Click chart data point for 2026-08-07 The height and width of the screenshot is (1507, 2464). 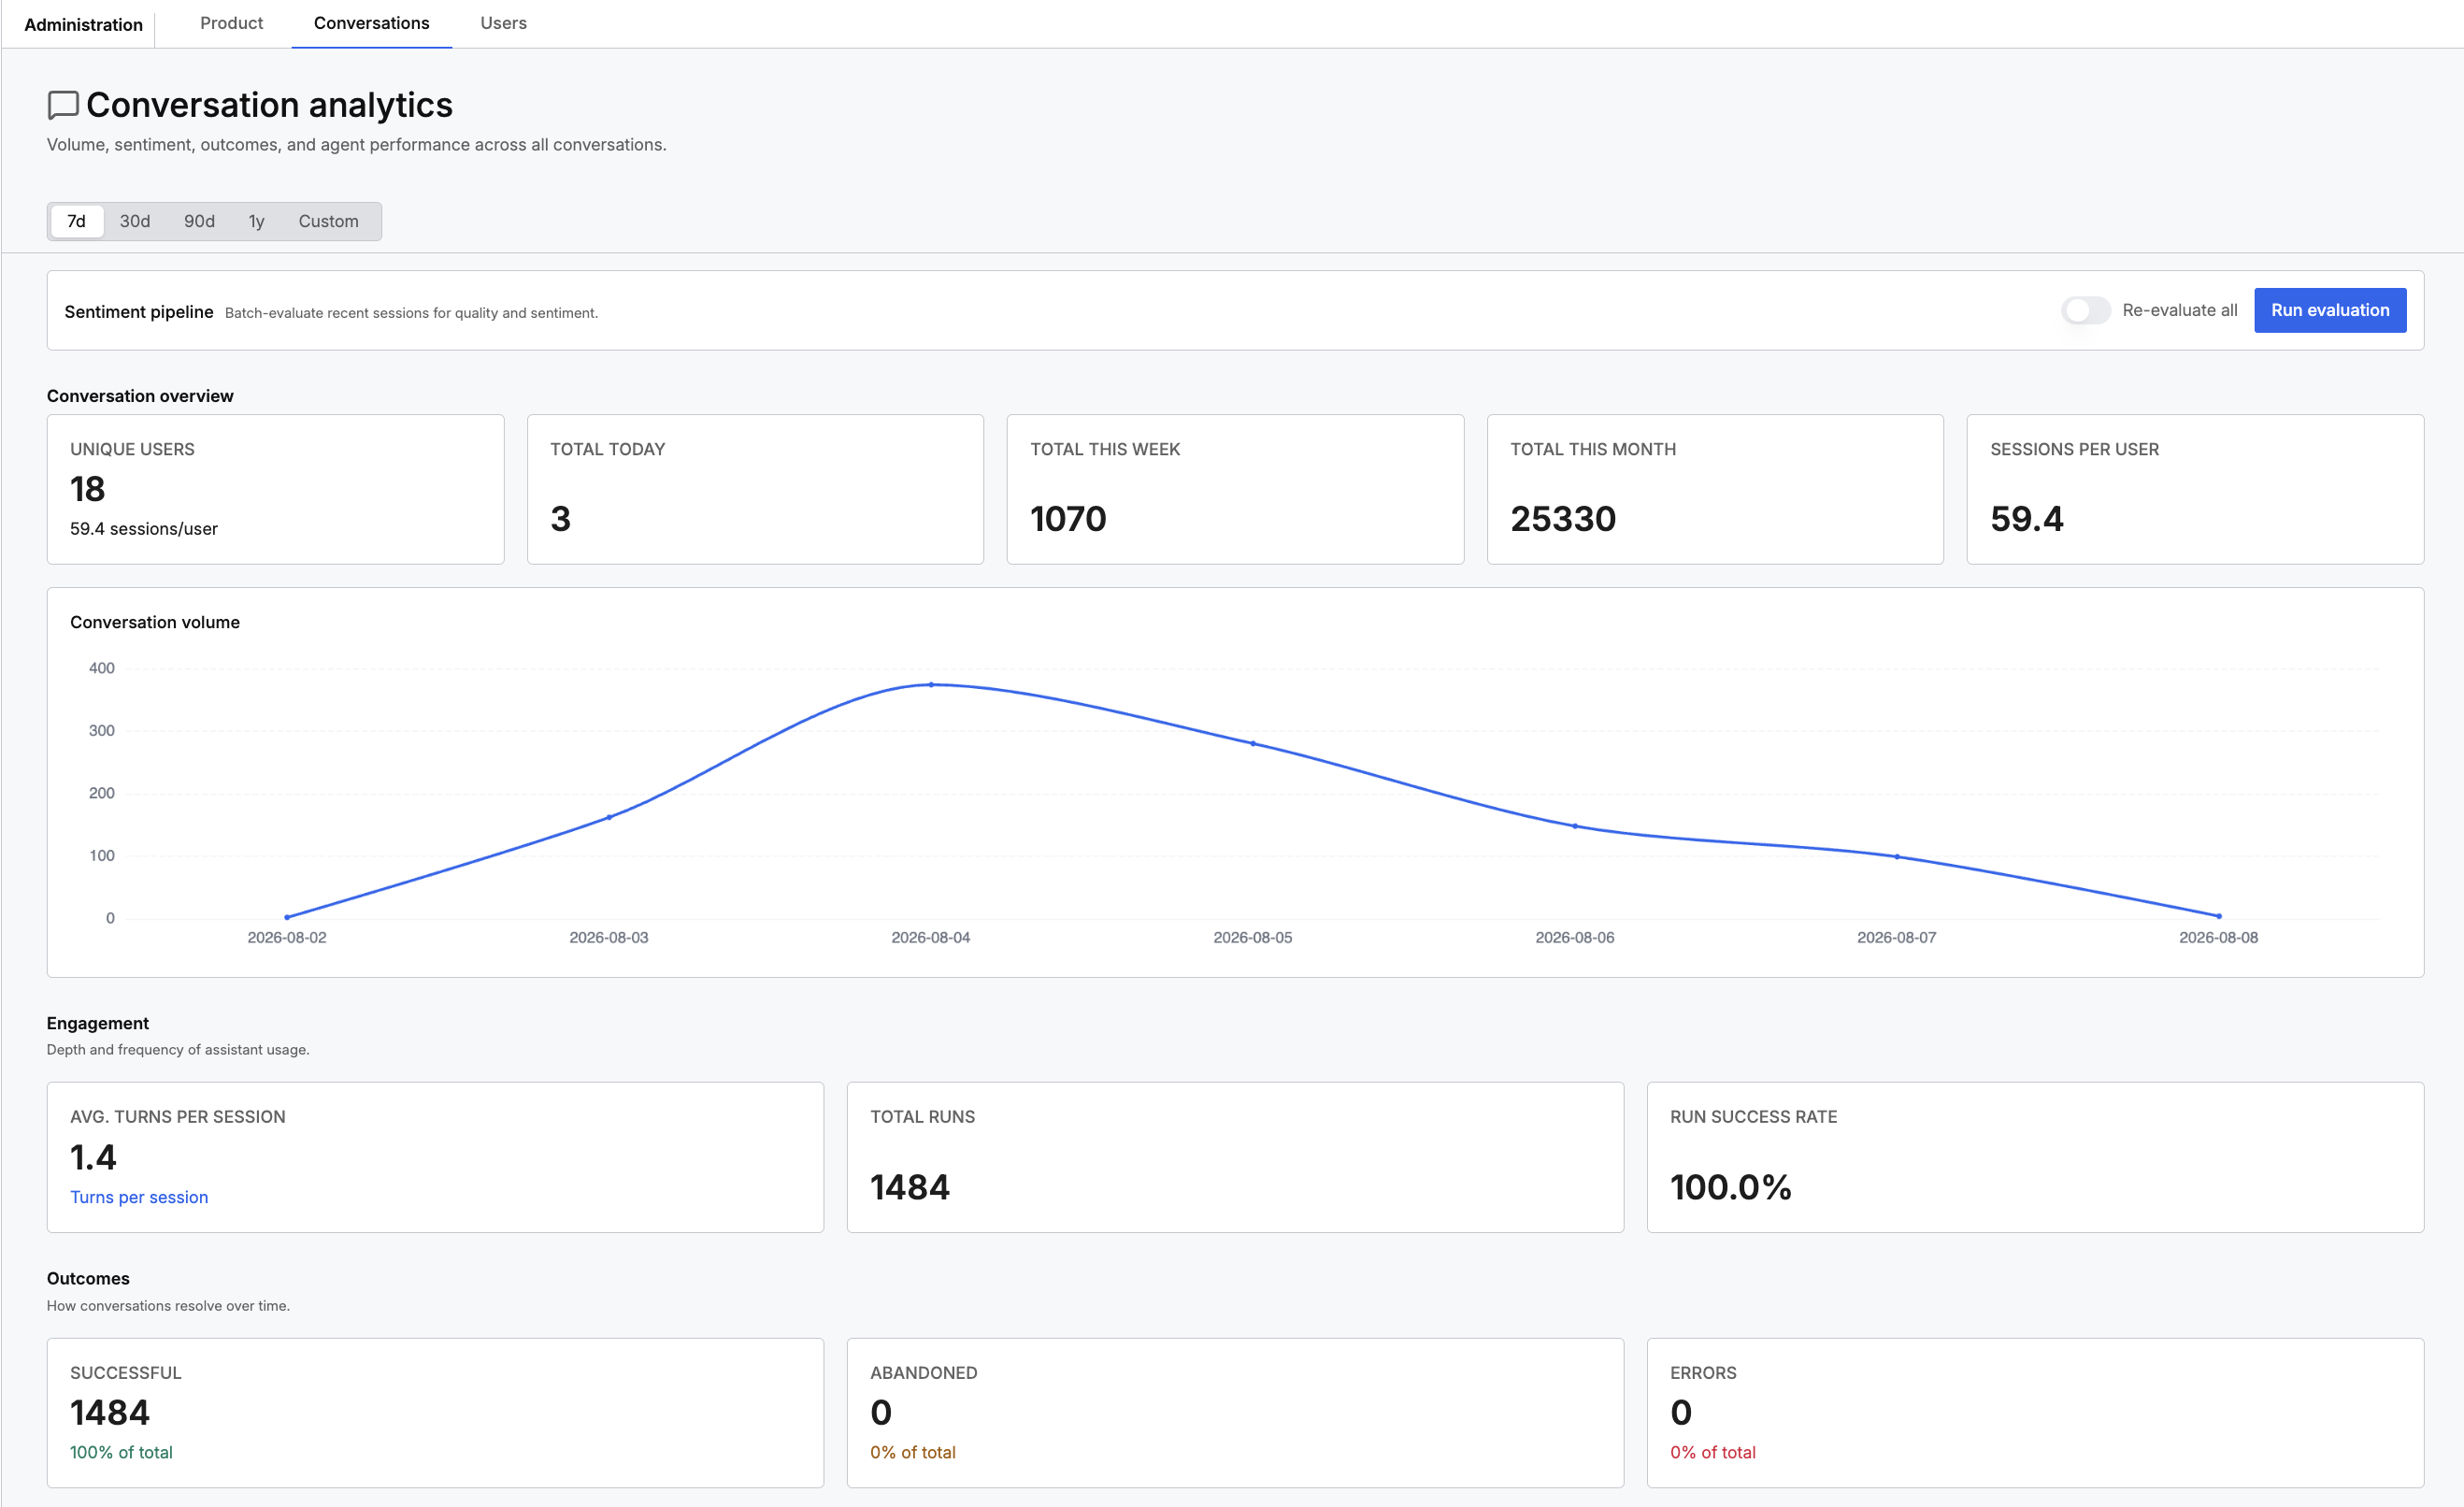coord(1897,856)
